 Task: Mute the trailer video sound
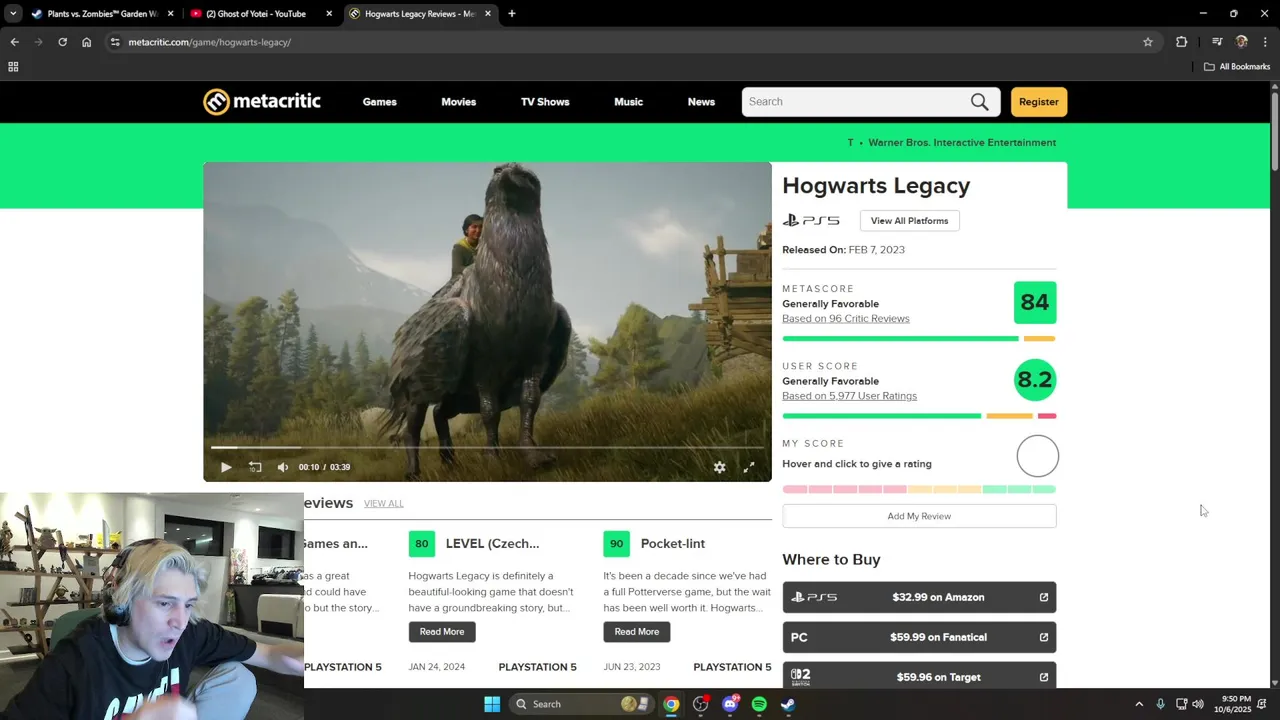(x=283, y=467)
